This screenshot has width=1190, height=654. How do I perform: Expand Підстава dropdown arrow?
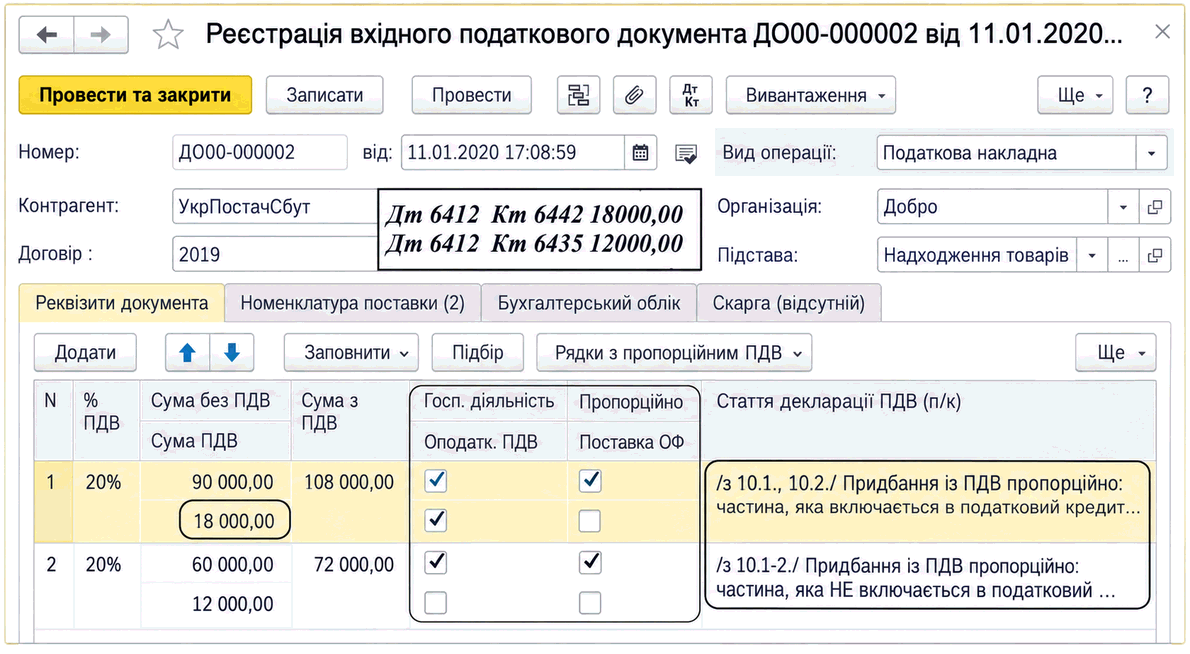click(x=1092, y=256)
